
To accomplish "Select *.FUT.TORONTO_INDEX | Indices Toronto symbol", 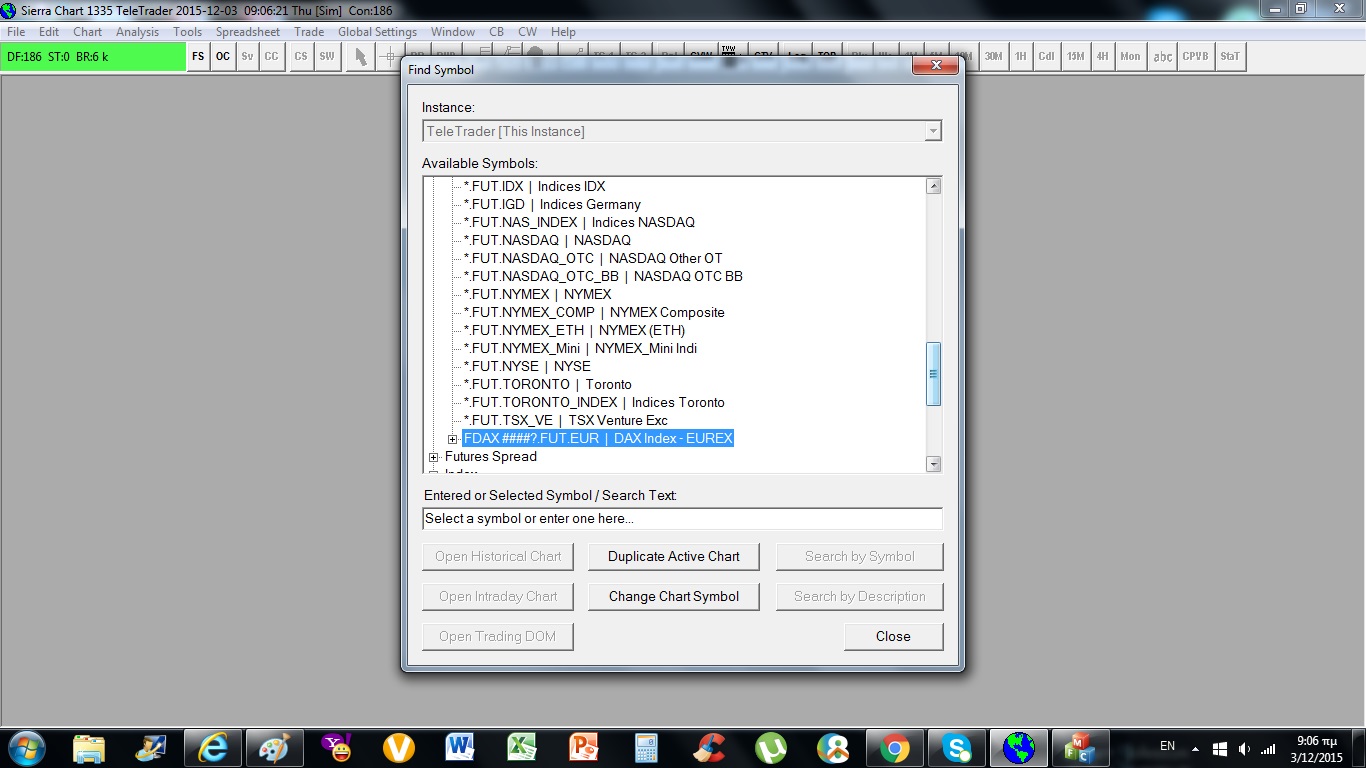I will coord(595,402).
